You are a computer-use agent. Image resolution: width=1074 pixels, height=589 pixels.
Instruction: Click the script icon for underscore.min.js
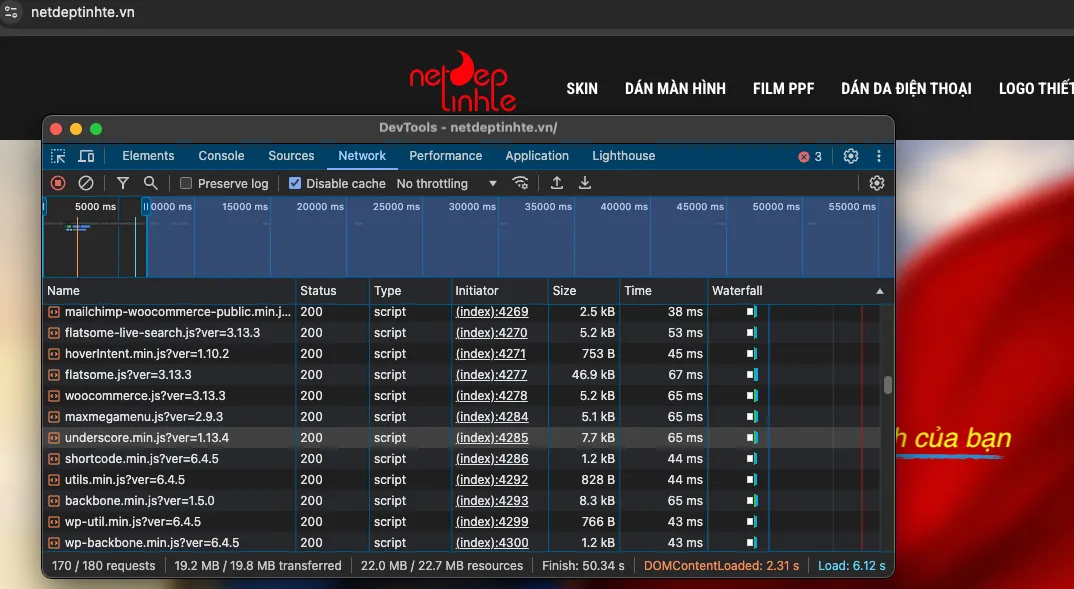pos(53,438)
